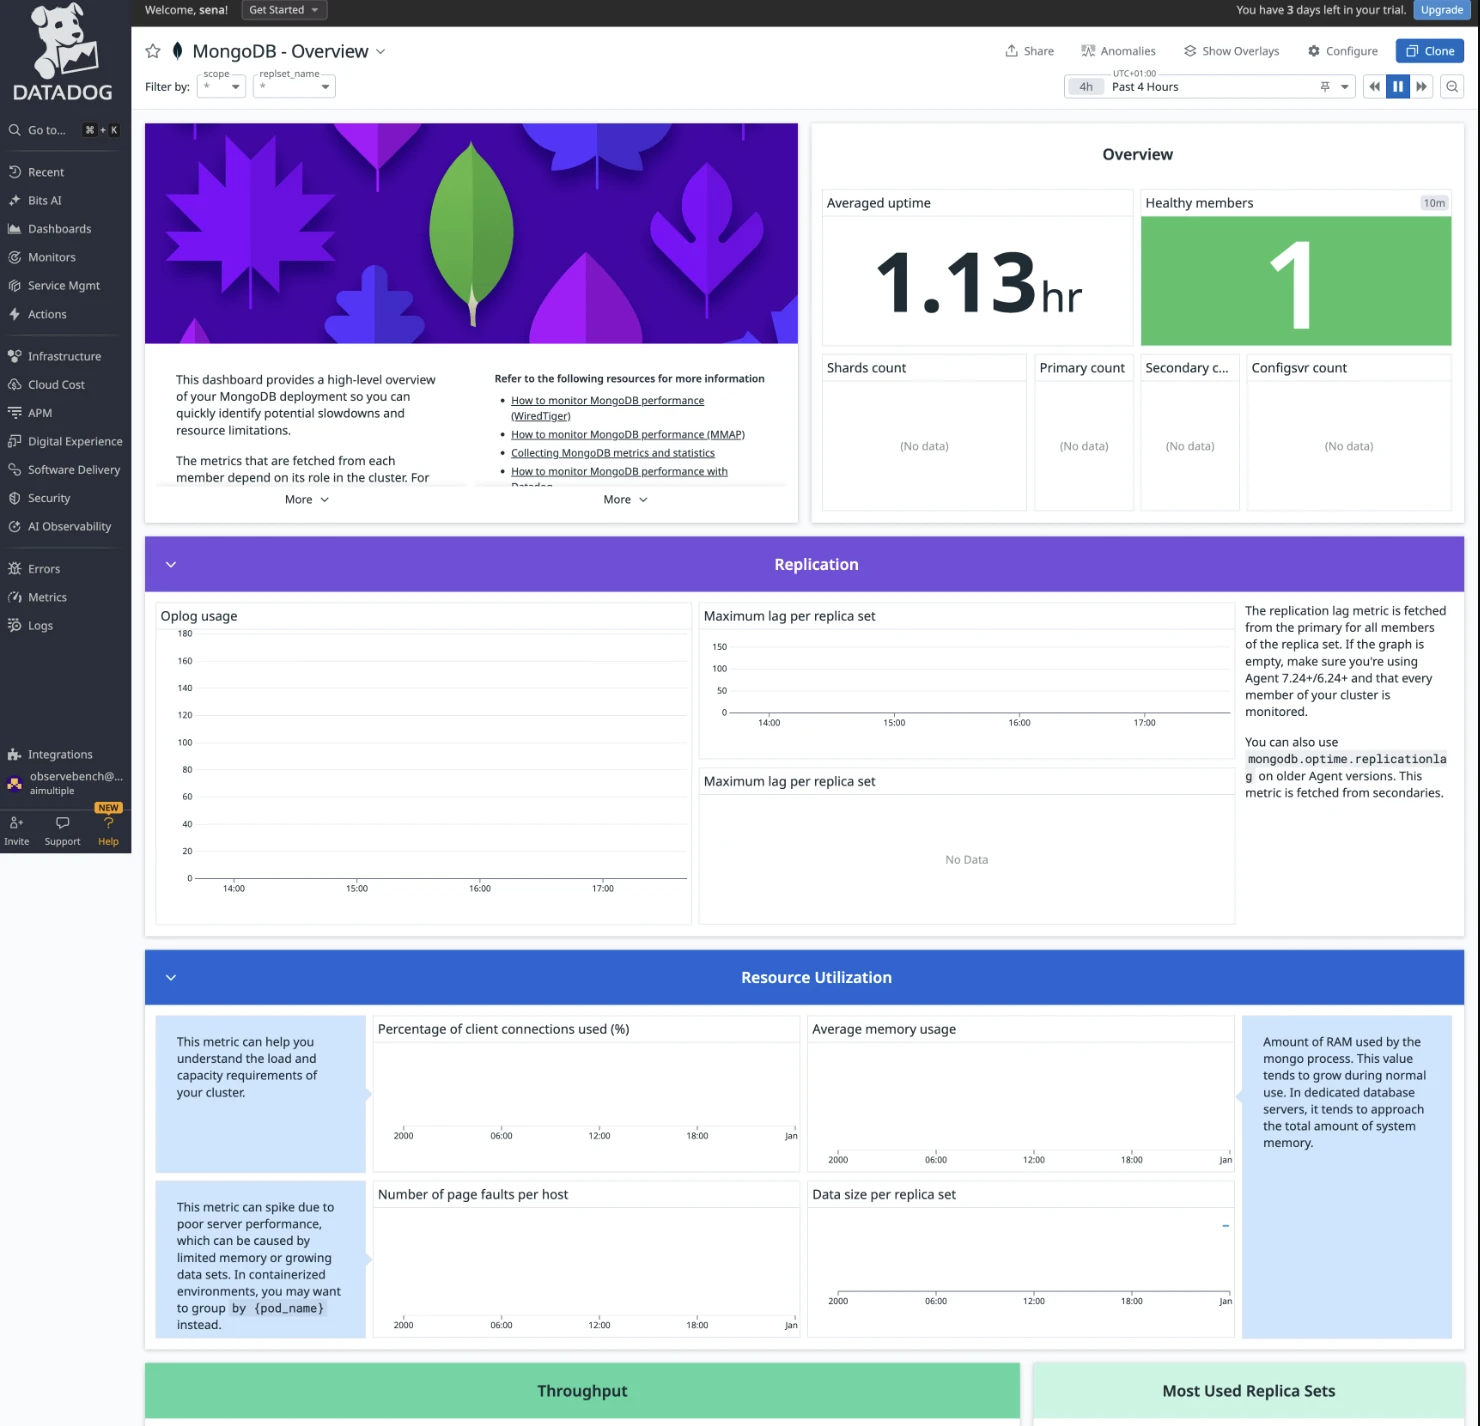Click the Datadog dog logo
The width and height of the screenshot is (1480, 1426).
coord(65,42)
